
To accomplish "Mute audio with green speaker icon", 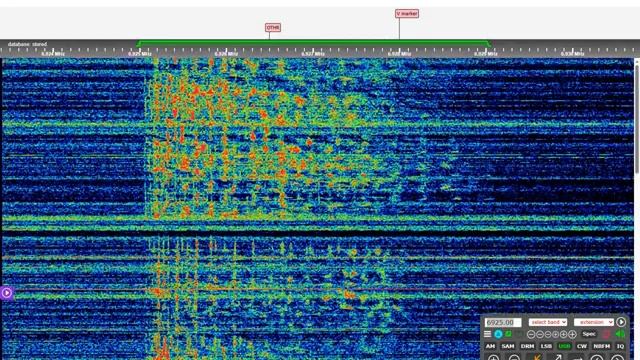I will point(620,334).
